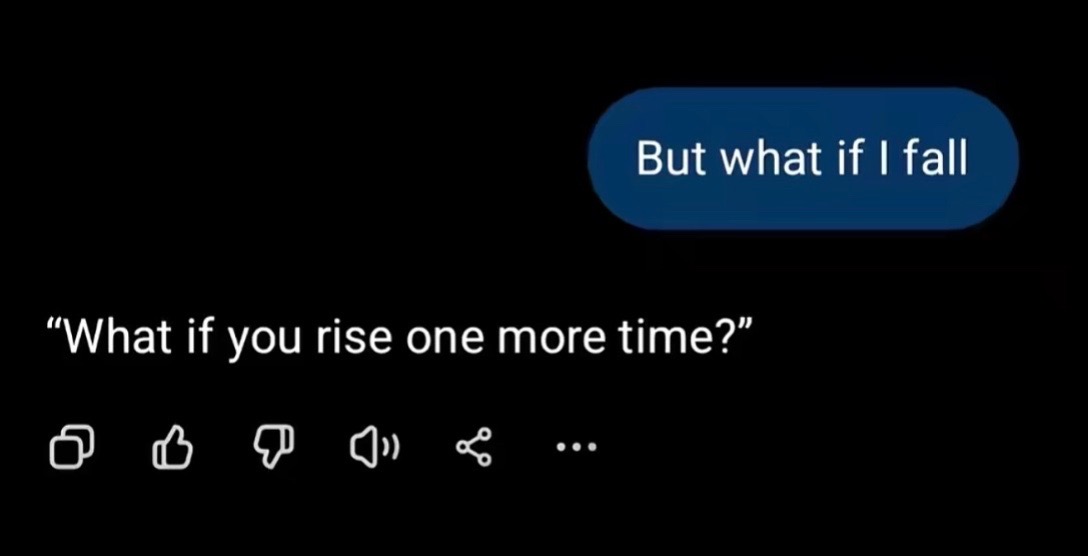Read the response aloud with speaker icon

pos(375,448)
